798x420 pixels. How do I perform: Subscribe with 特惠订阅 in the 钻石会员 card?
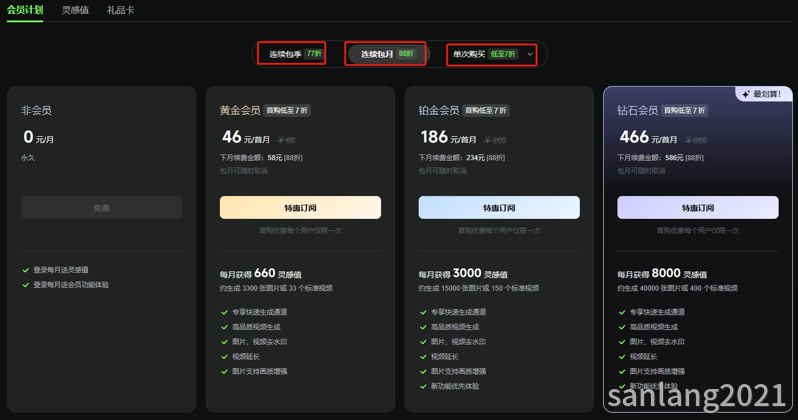tap(698, 208)
